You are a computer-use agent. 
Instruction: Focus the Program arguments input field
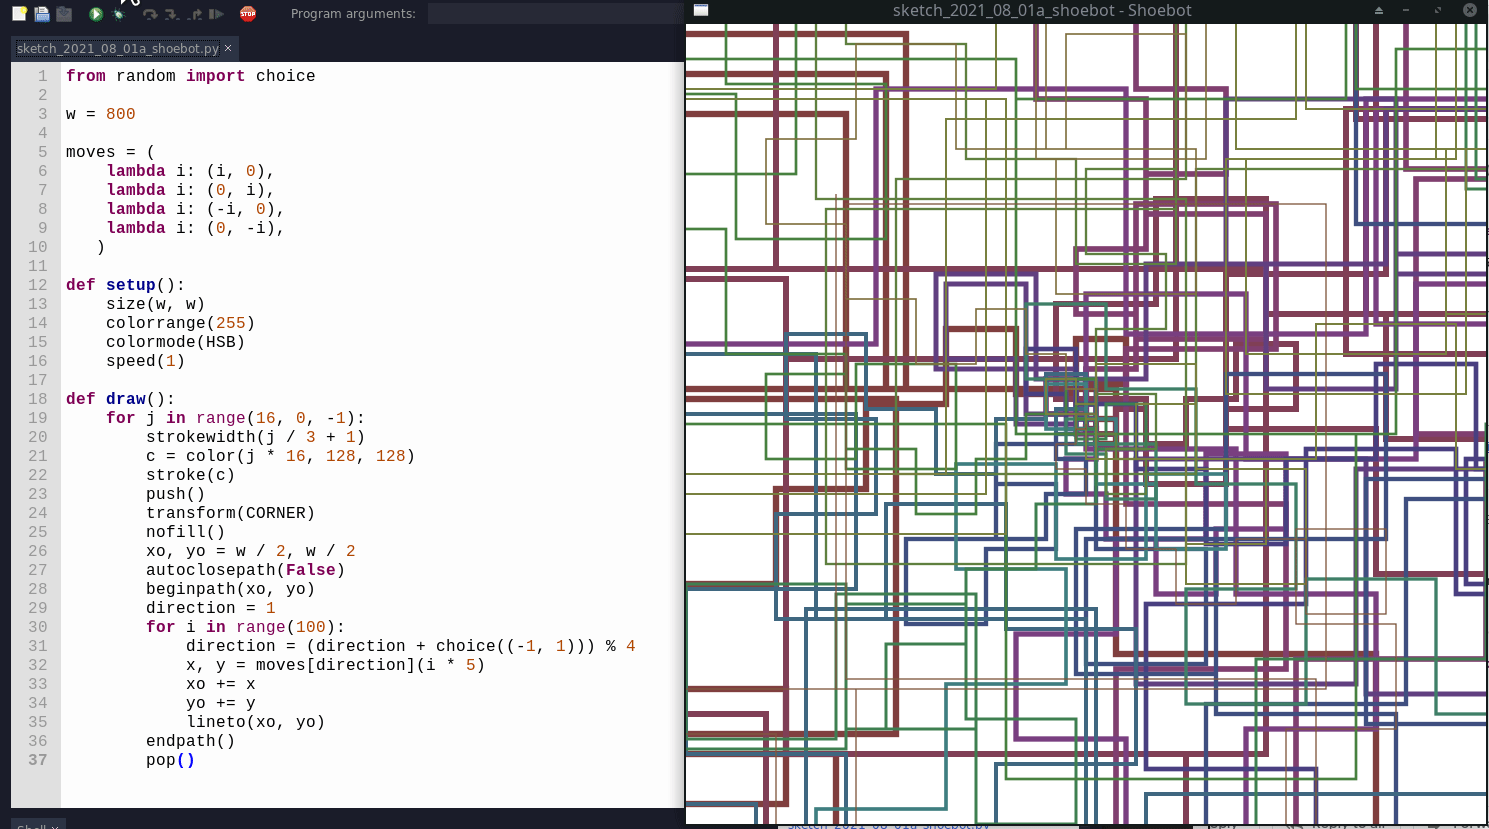tap(555, 13)
